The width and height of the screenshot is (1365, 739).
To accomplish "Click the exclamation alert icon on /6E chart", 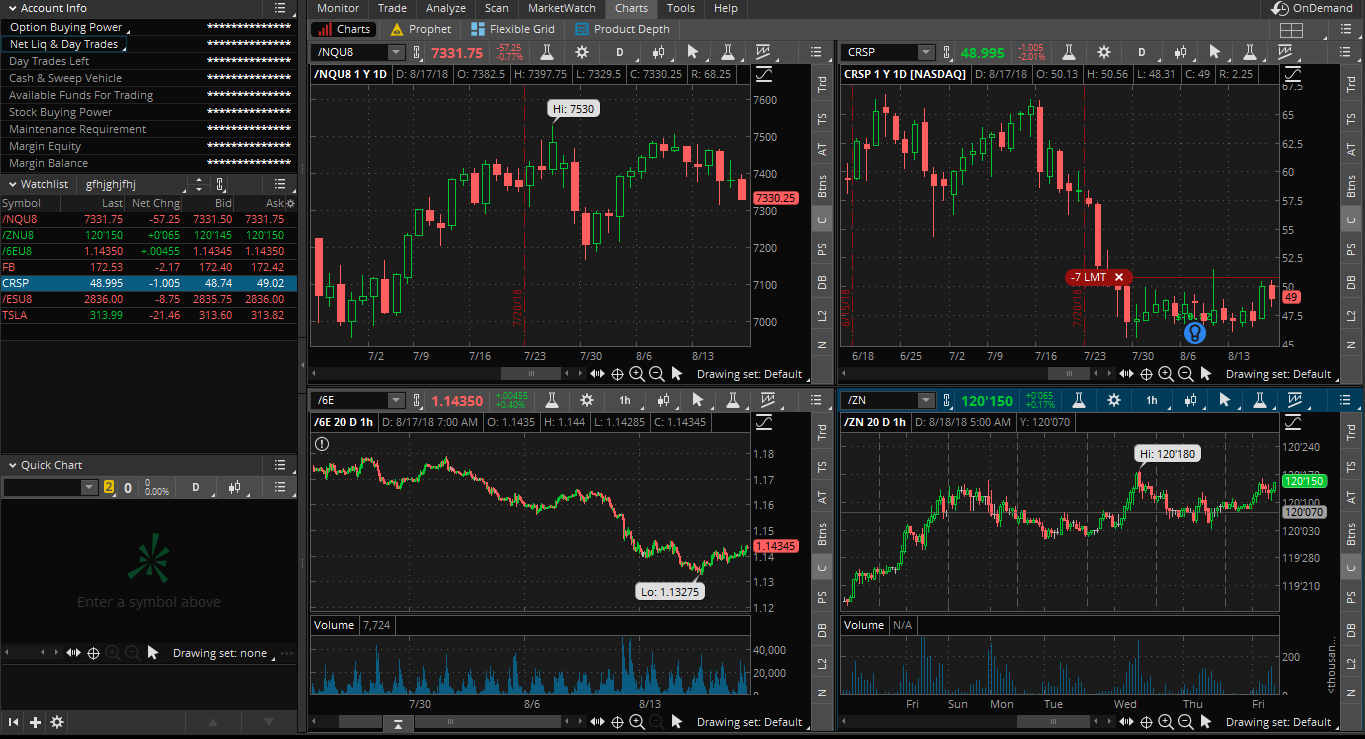I will (x=322, y=444).
